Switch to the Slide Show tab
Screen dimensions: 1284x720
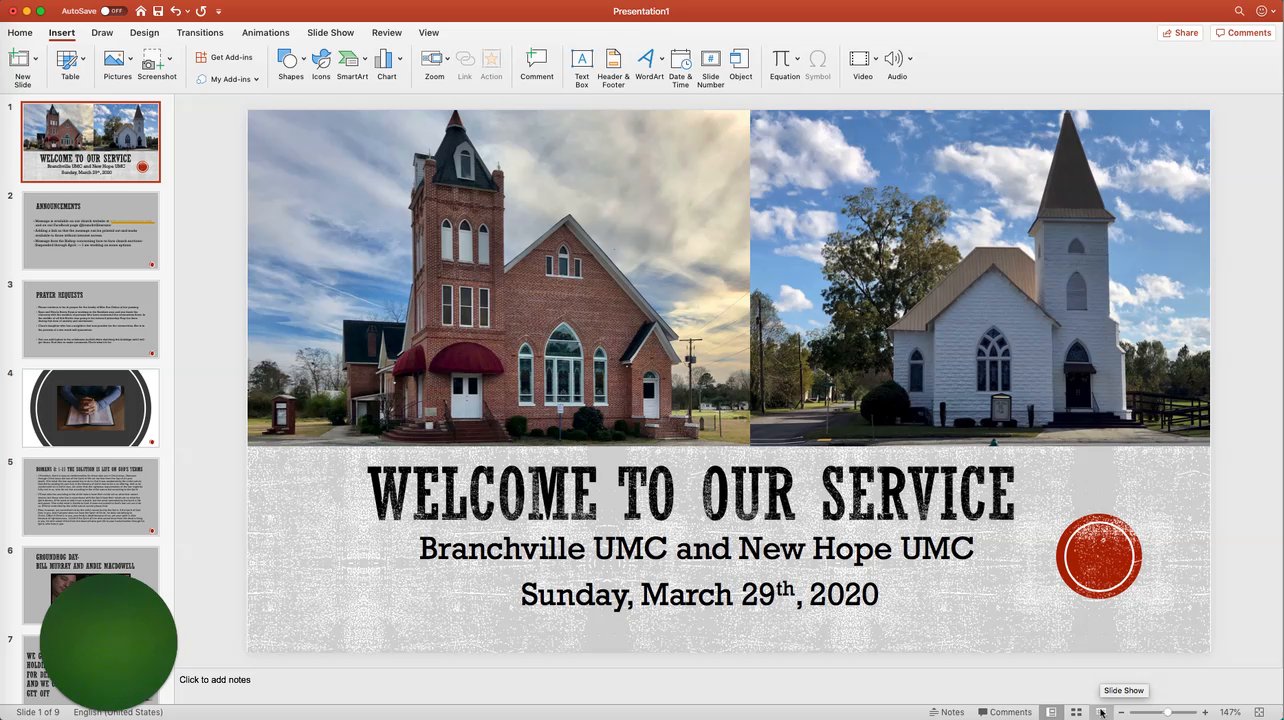[330, 33]
